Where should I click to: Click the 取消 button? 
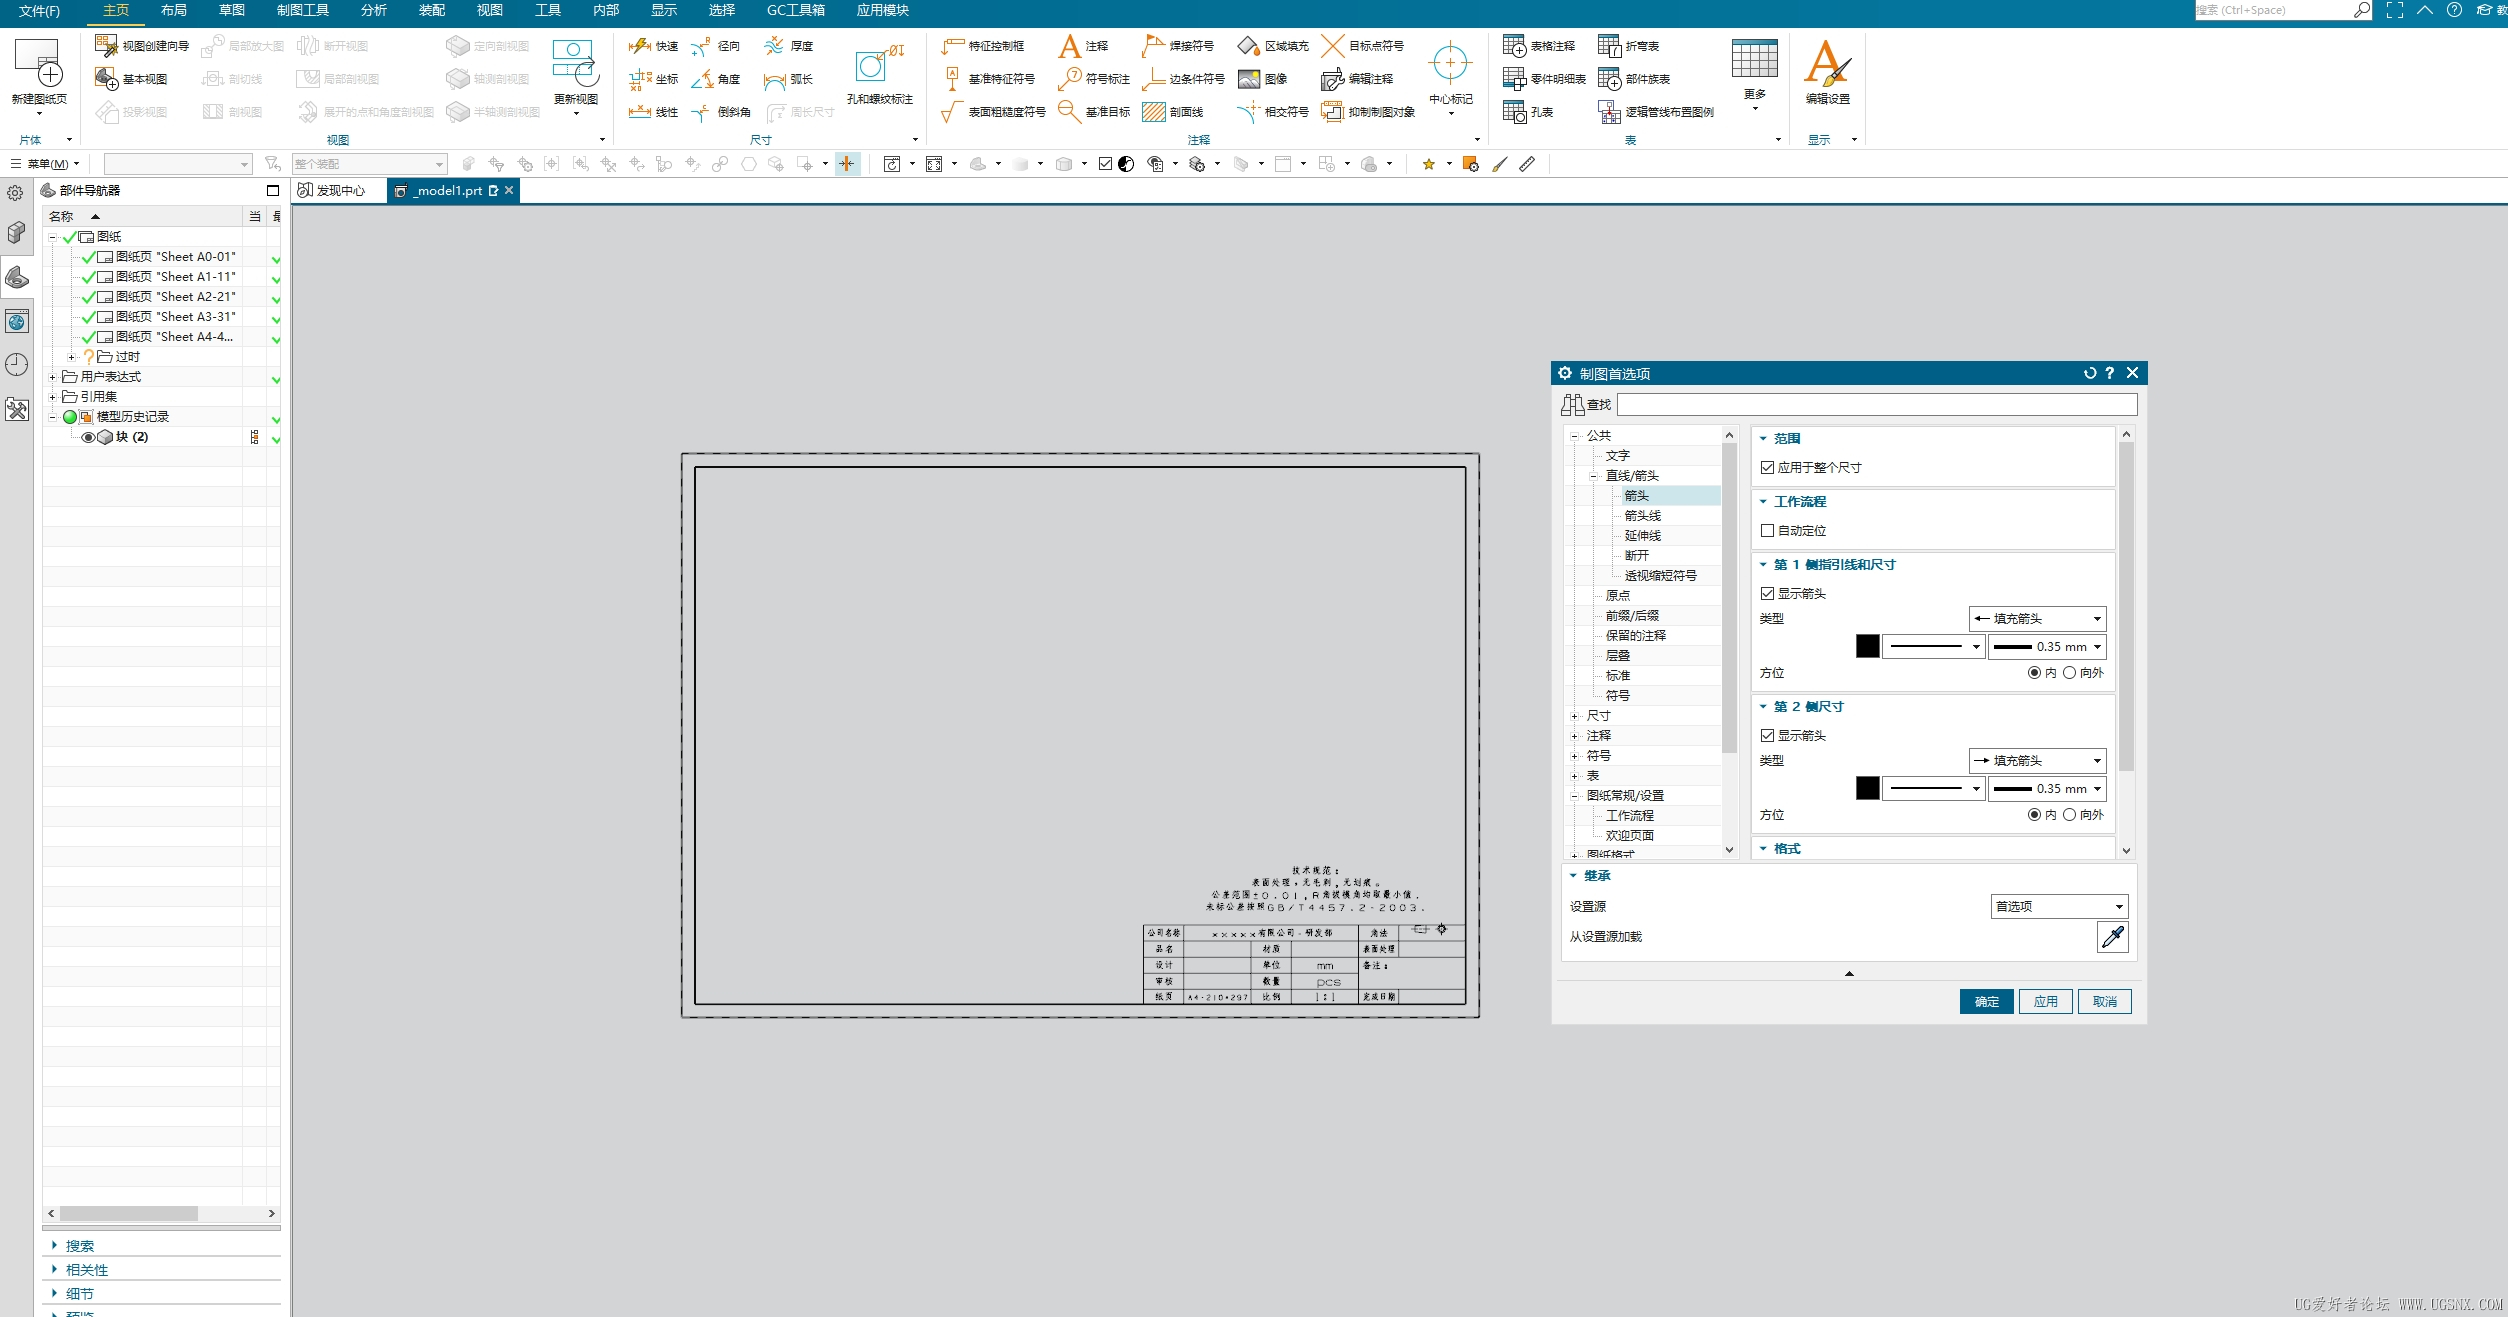[2104, 1002]
